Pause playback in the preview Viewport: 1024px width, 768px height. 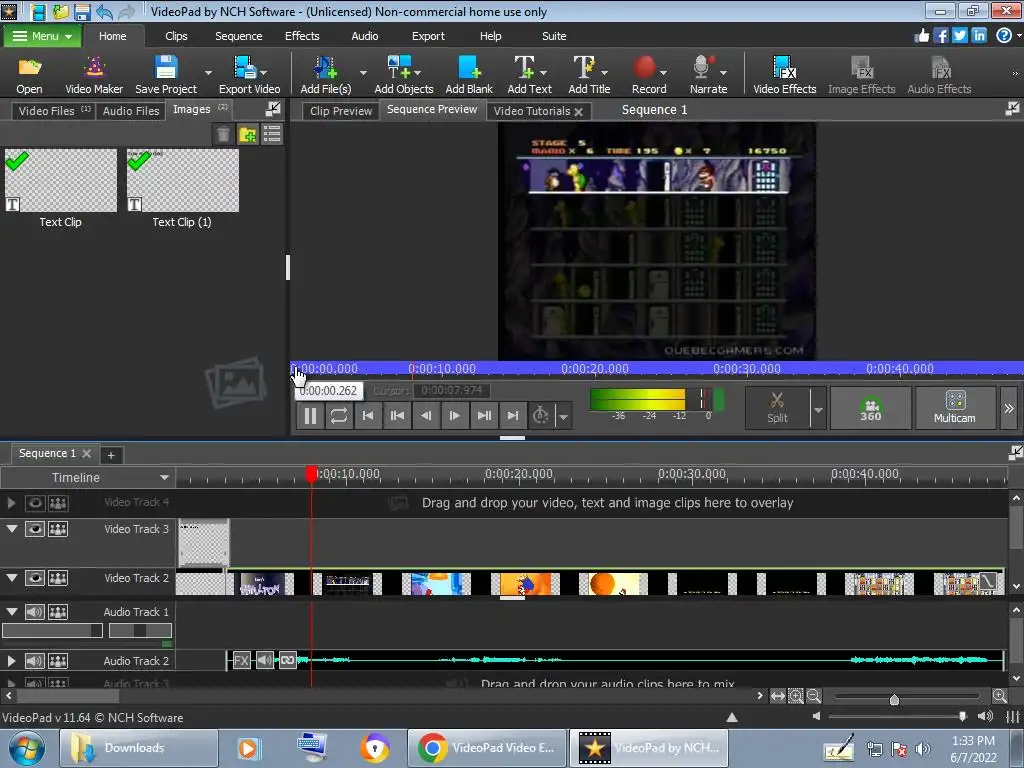(310, 415)
